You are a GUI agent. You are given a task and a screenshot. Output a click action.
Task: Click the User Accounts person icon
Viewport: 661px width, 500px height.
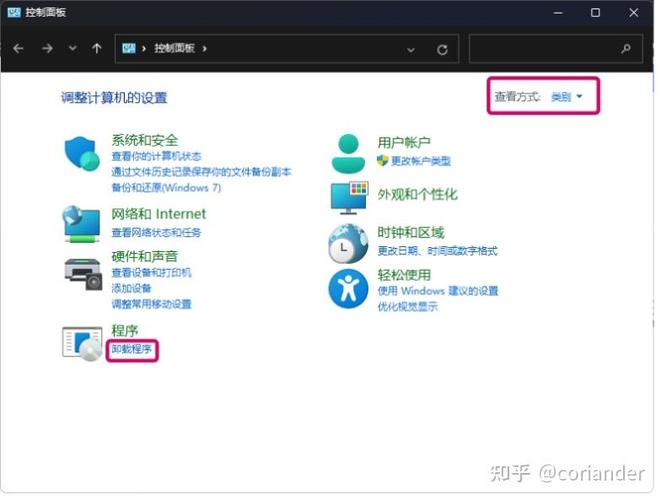(x=348, y=153)
